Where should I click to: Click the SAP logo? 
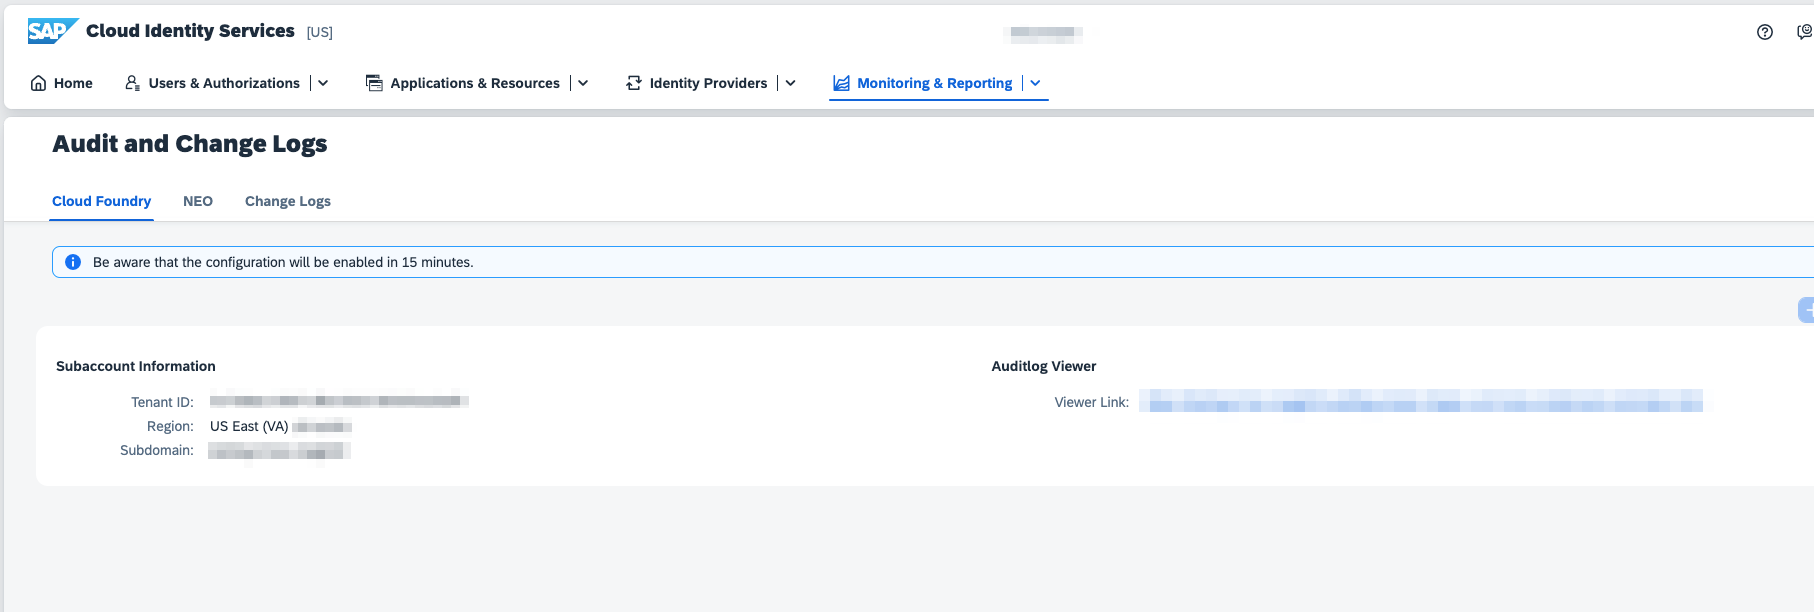point(51,31)
